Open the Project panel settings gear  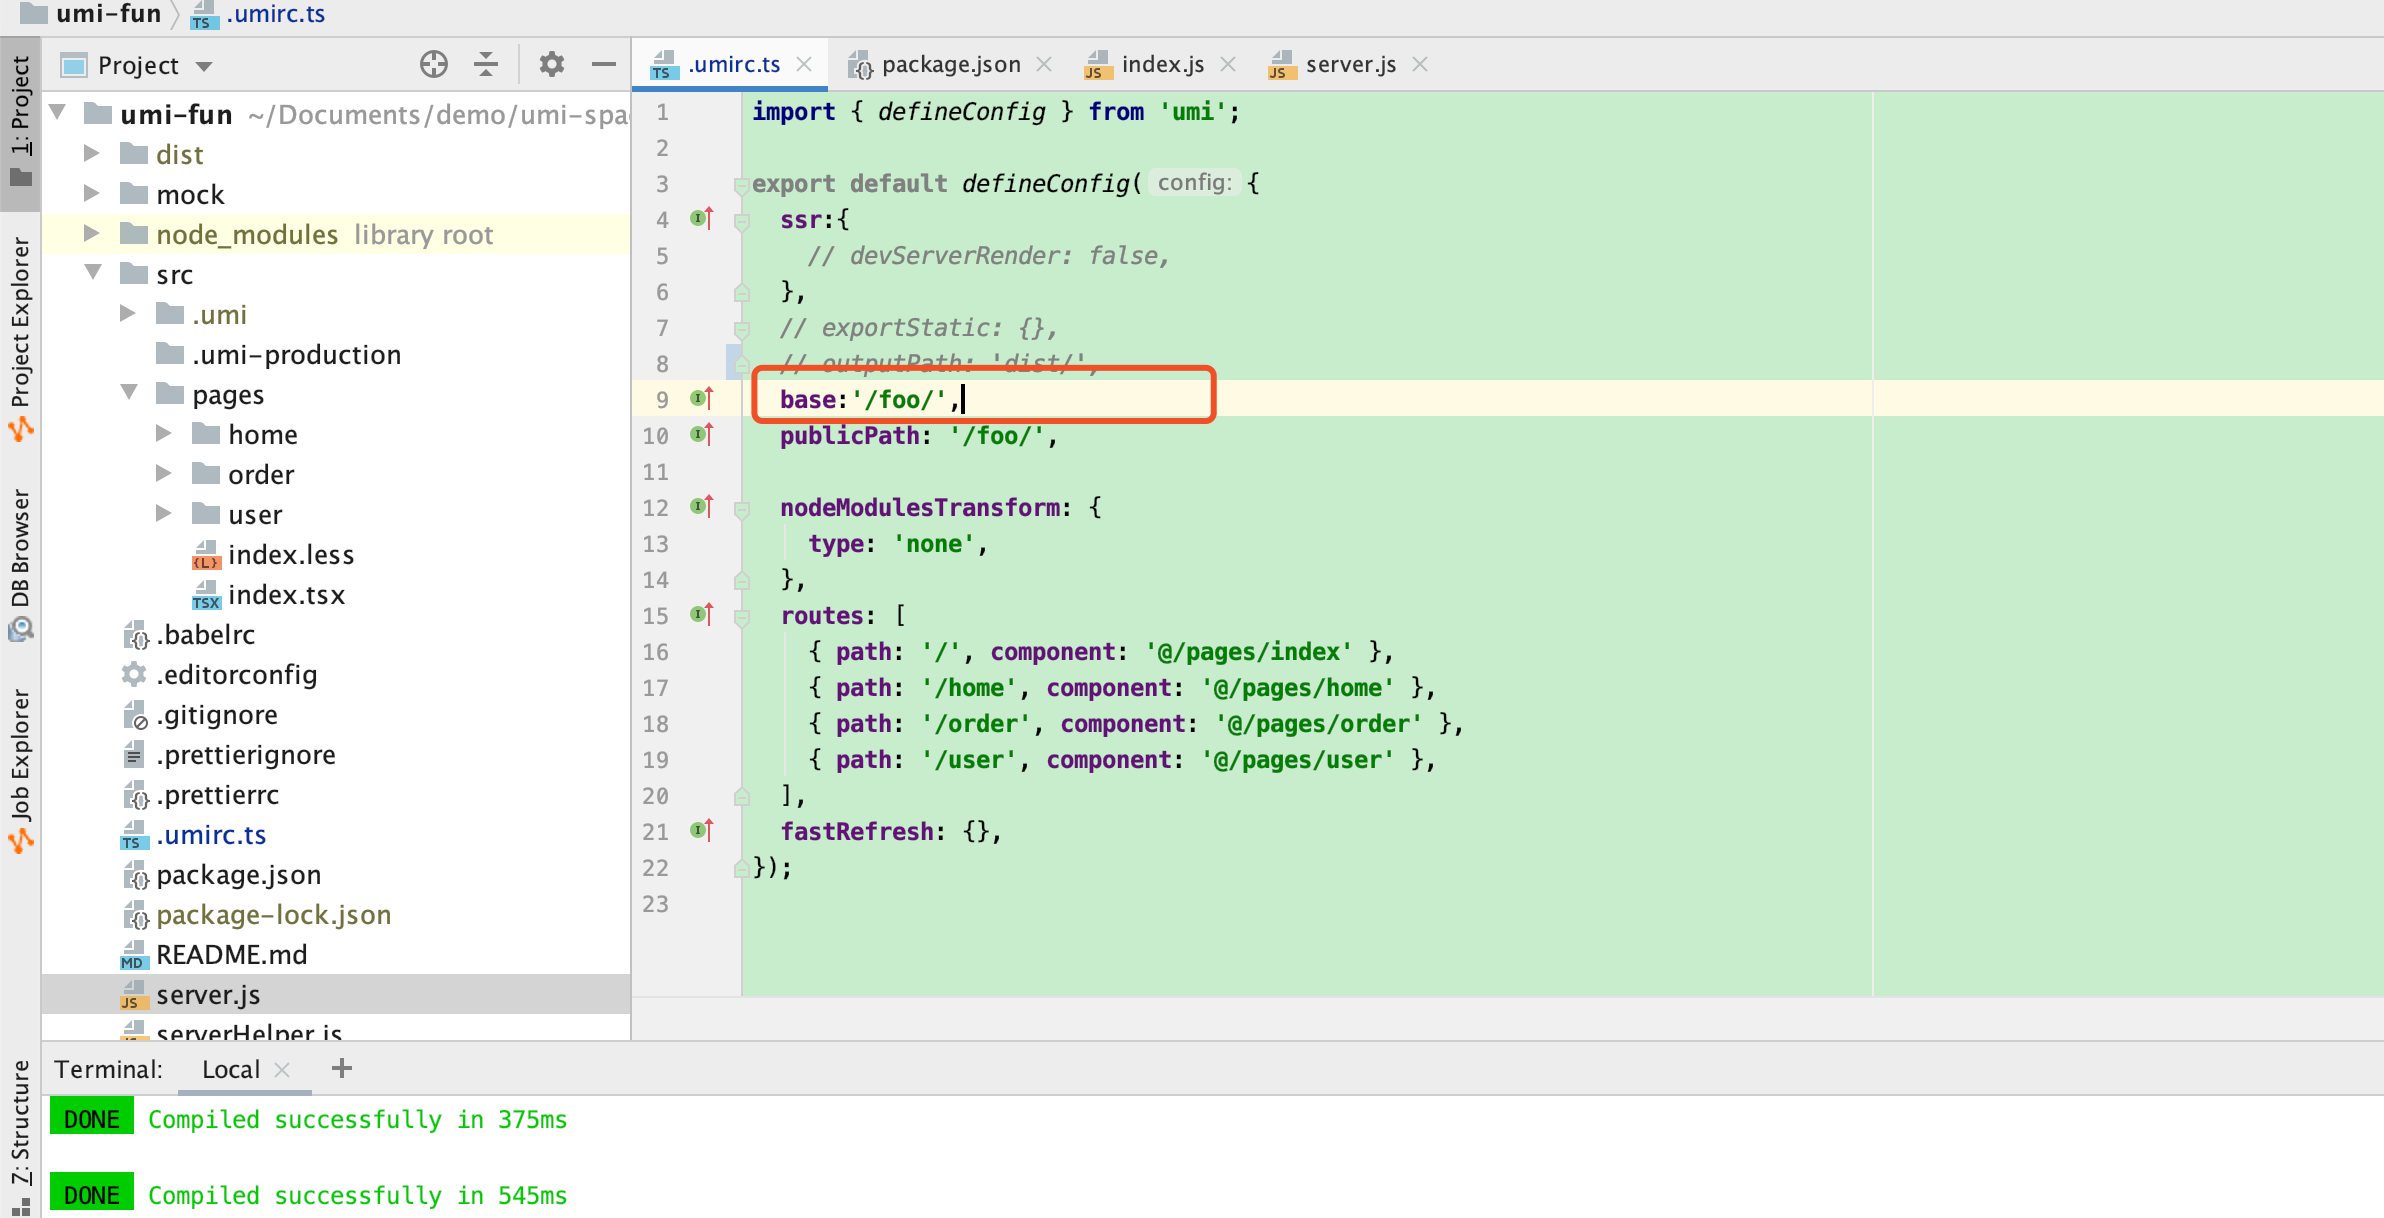[551, 64]
